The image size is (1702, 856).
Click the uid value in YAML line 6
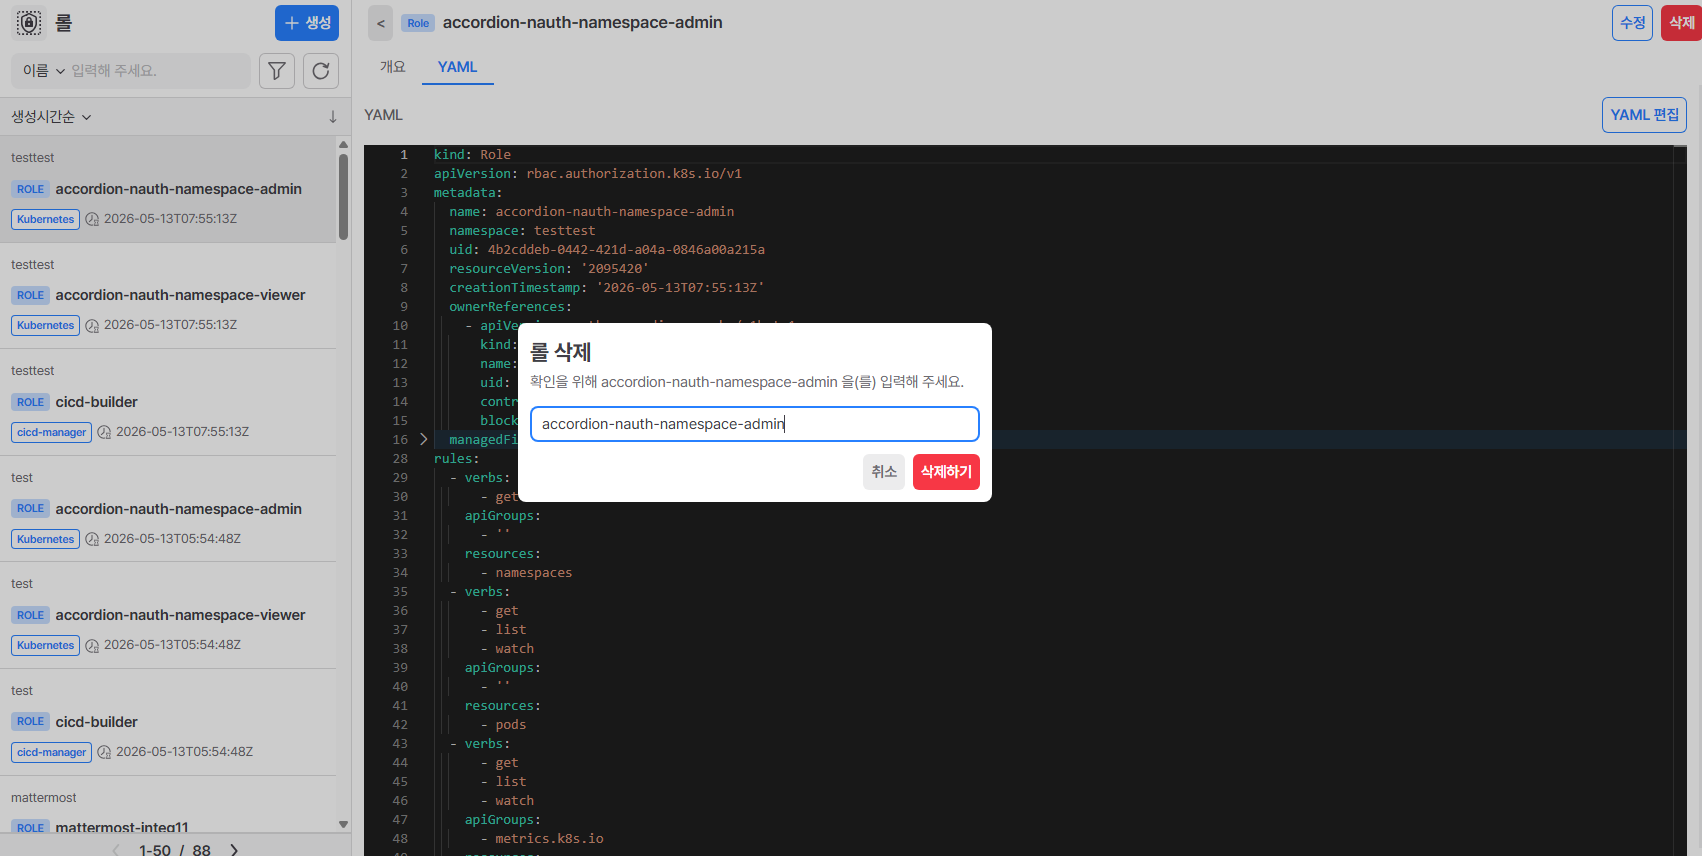[626, 250]
